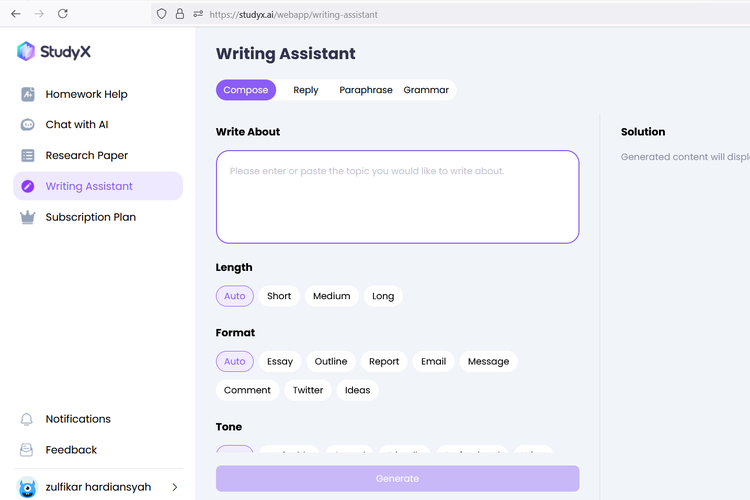The height and width of the screenshot is (500, 750).
Task: Select Report format option
Action: pyautogui.click(x=384, y=362)
